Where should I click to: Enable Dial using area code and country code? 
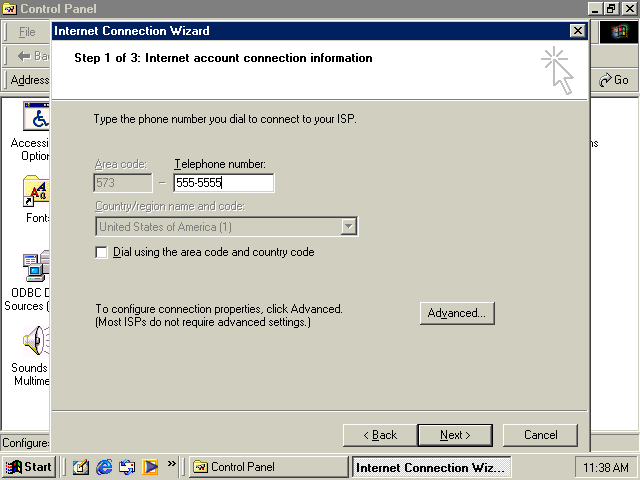[101, 252]
